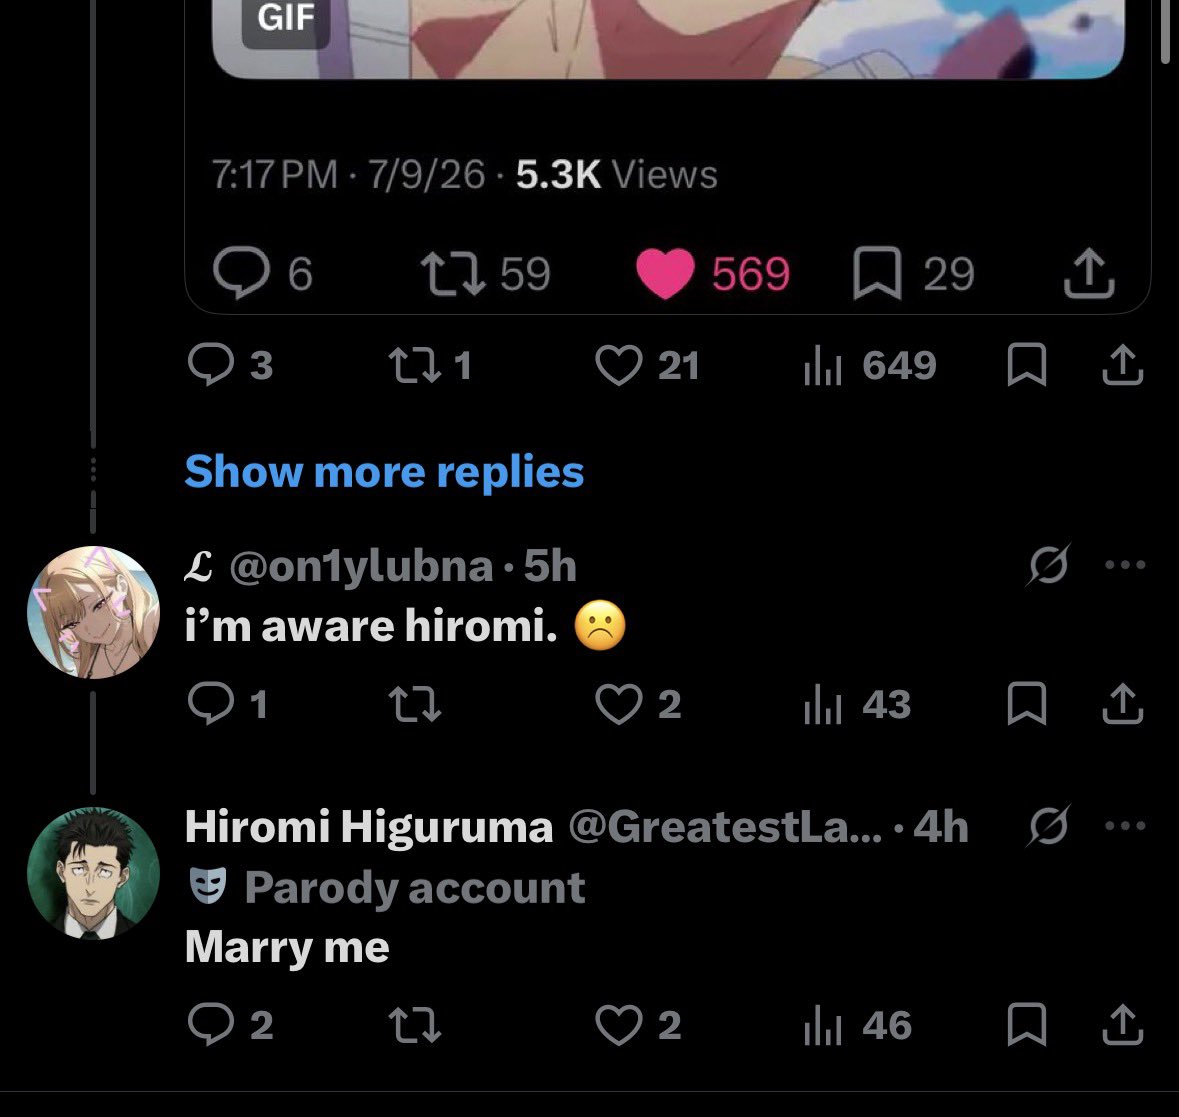Open Hiromi Higuruma's profile picture
1179x1117 pixels.
click(93, 873)
